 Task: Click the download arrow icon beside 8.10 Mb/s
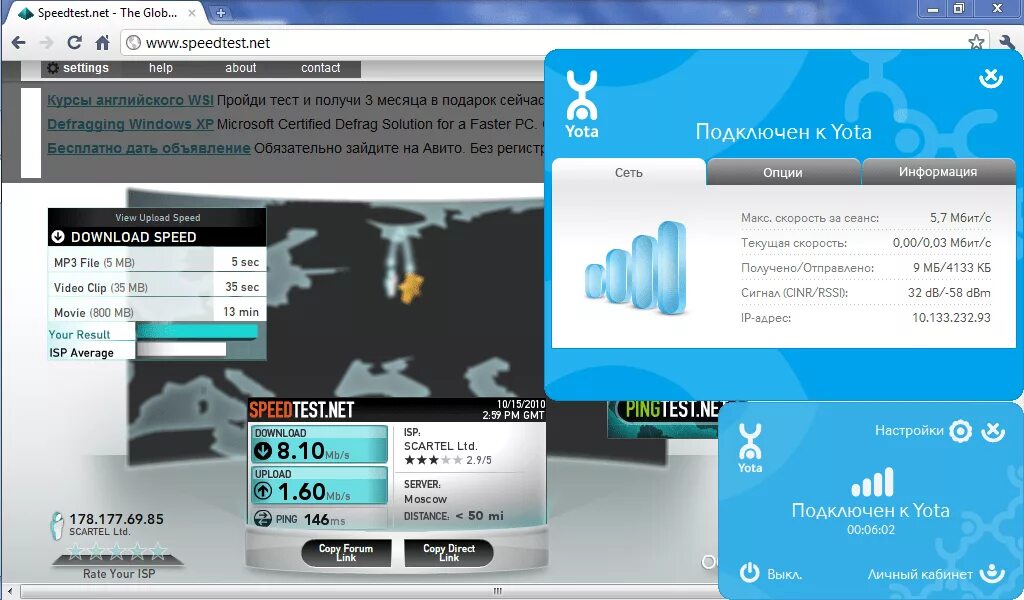[x=263, y=450]
